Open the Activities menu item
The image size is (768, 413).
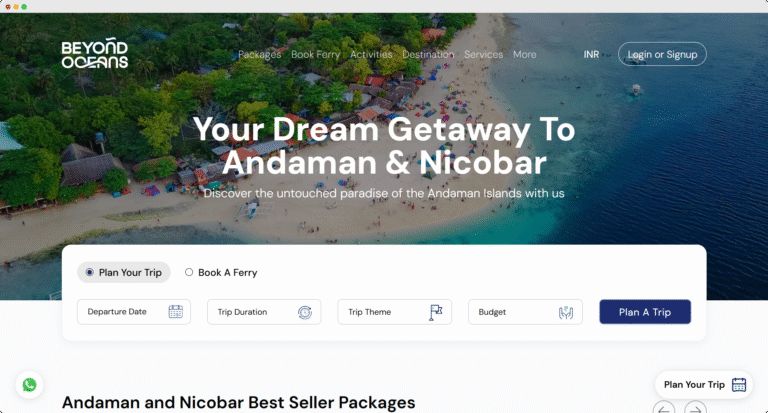tap(371, 54)
